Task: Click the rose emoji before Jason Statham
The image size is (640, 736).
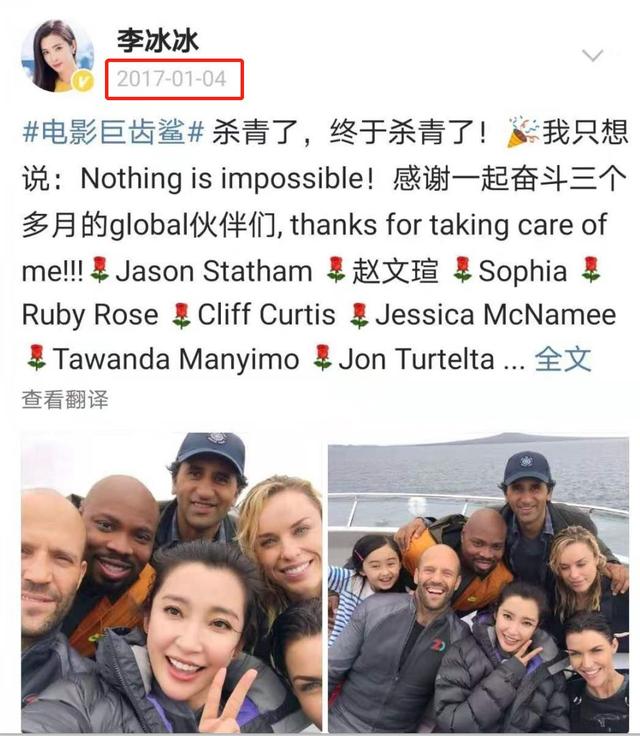Action: tap(100, 269)
